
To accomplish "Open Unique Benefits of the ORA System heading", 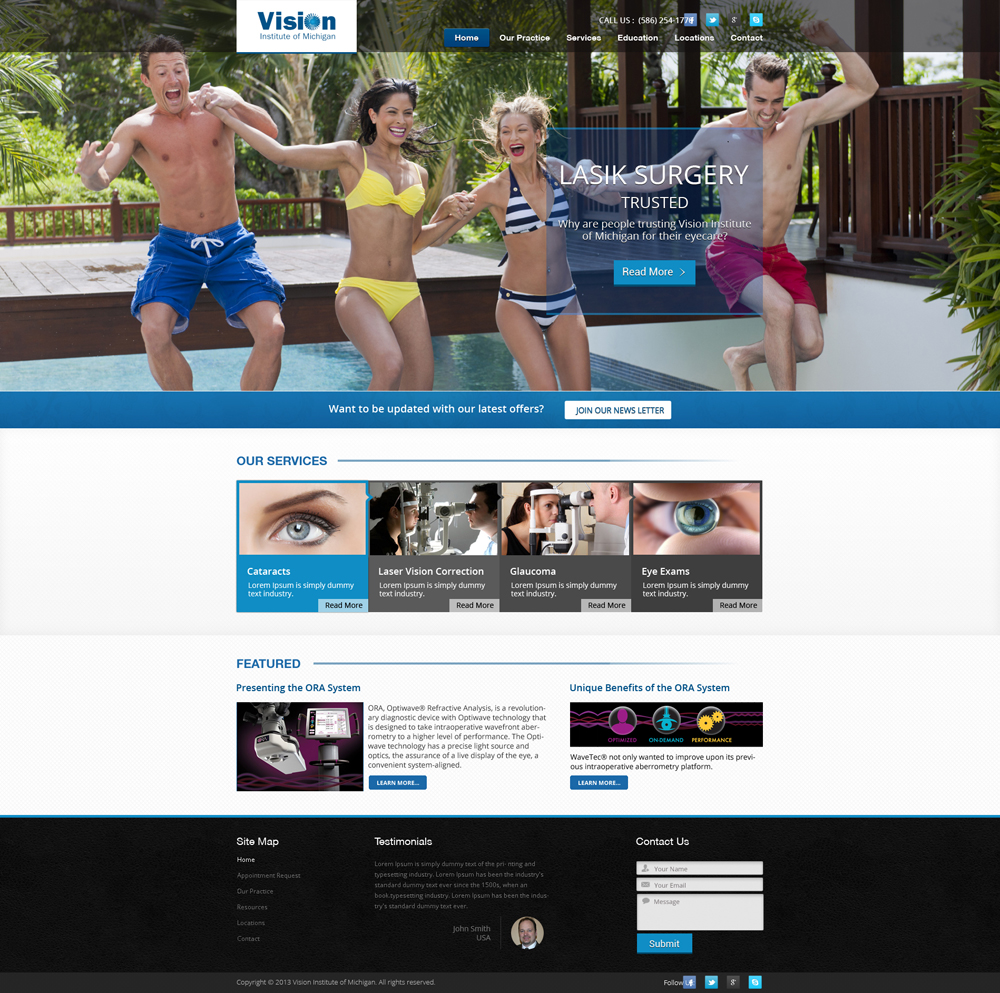I will [x=649, y=688].
